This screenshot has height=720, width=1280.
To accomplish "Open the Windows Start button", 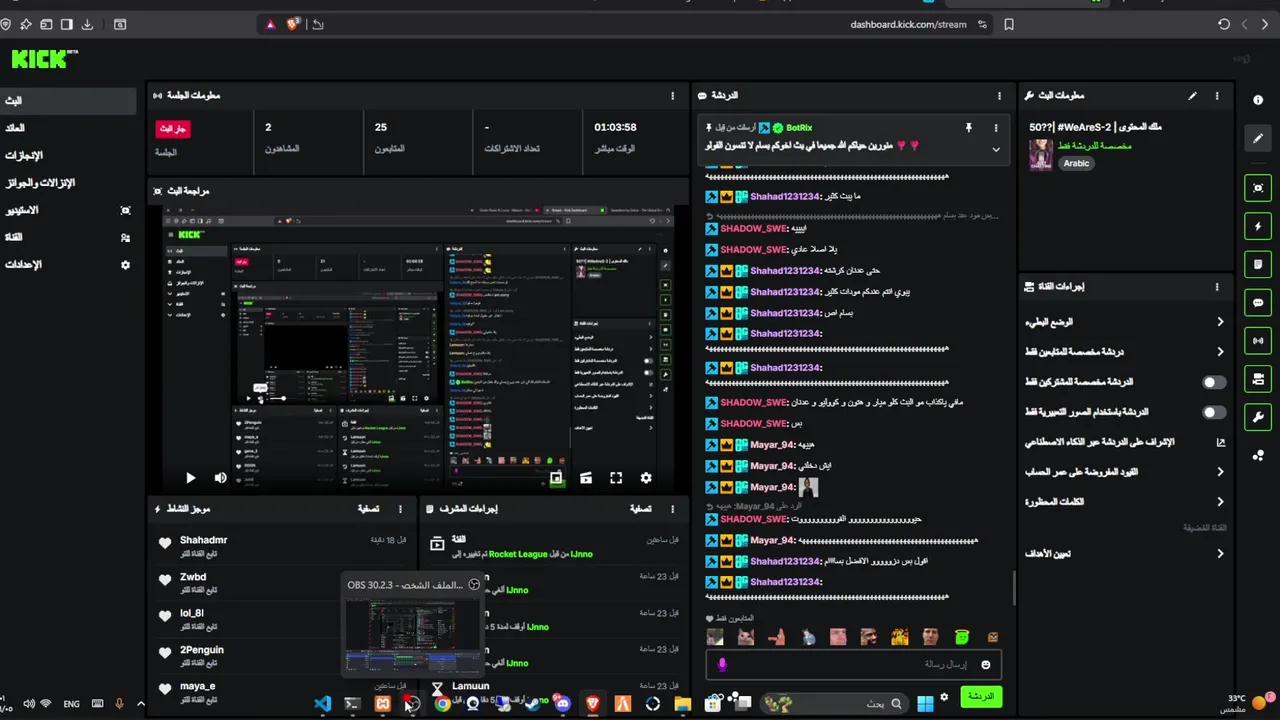I will coord(925,704).
